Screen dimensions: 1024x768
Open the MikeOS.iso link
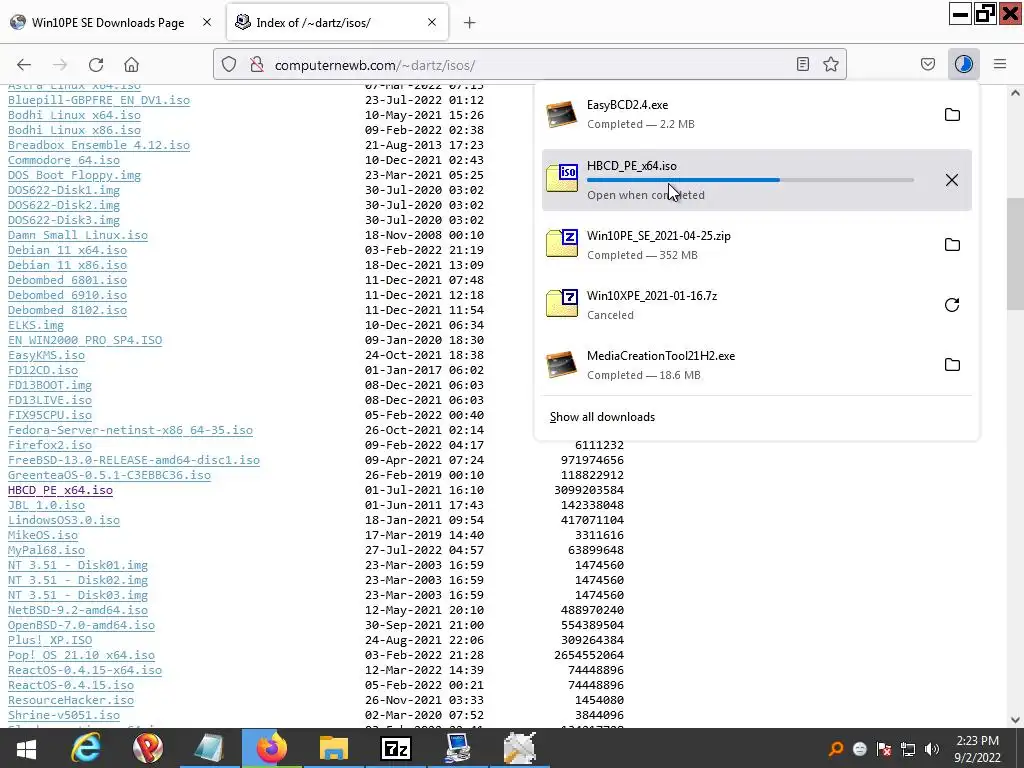[42, 536]
